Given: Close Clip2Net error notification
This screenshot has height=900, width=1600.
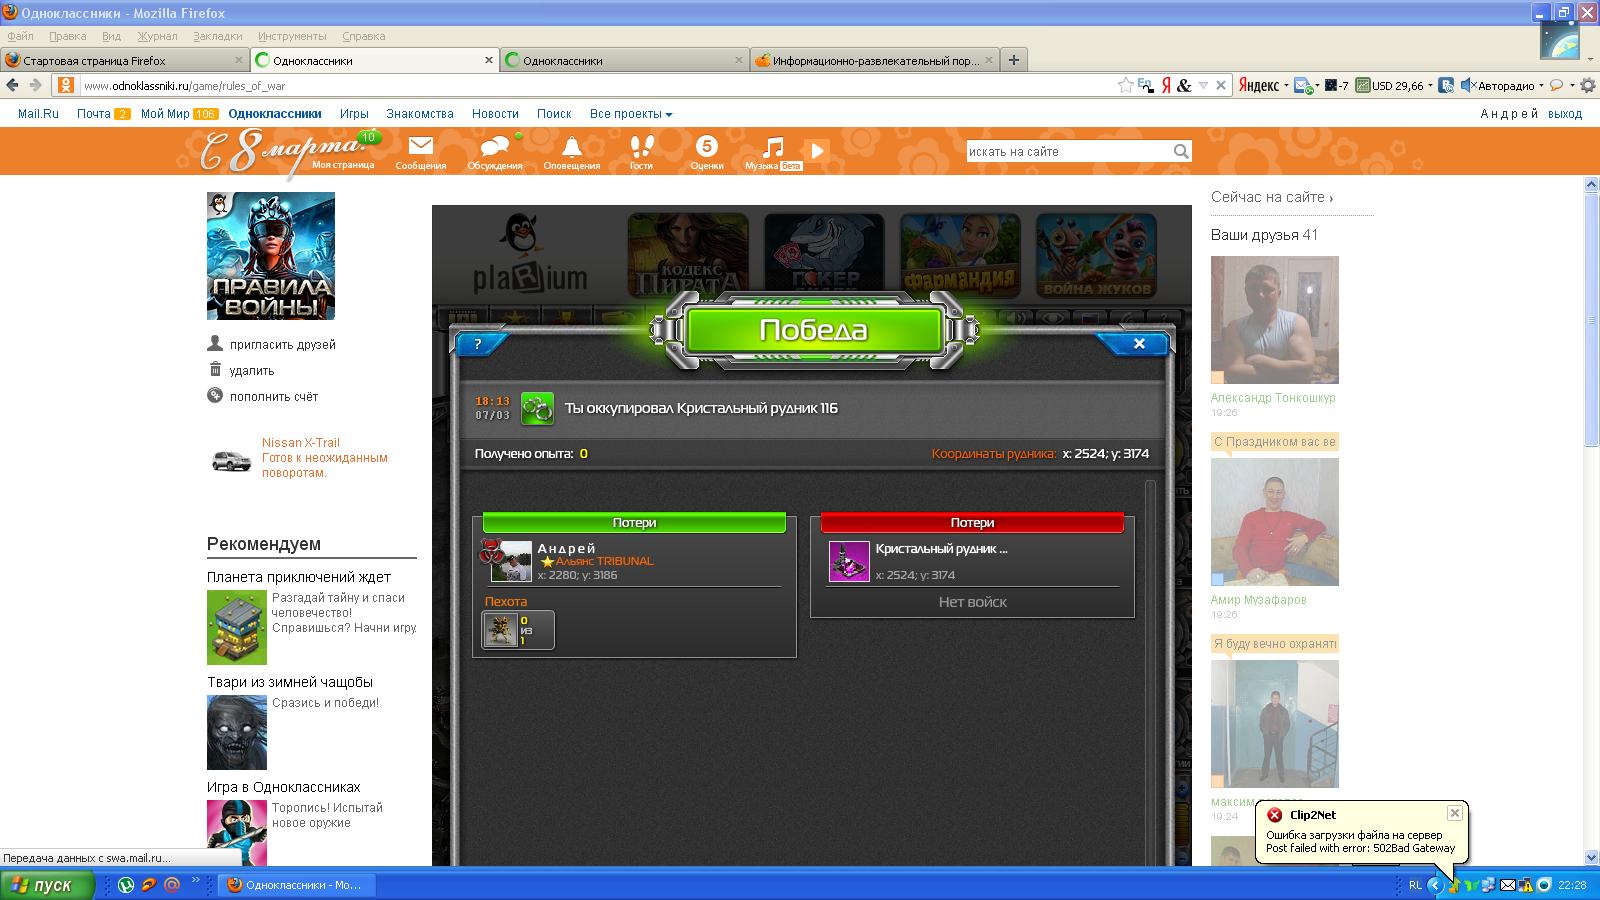Looking at the screenshot, I should pos(1455,813).
